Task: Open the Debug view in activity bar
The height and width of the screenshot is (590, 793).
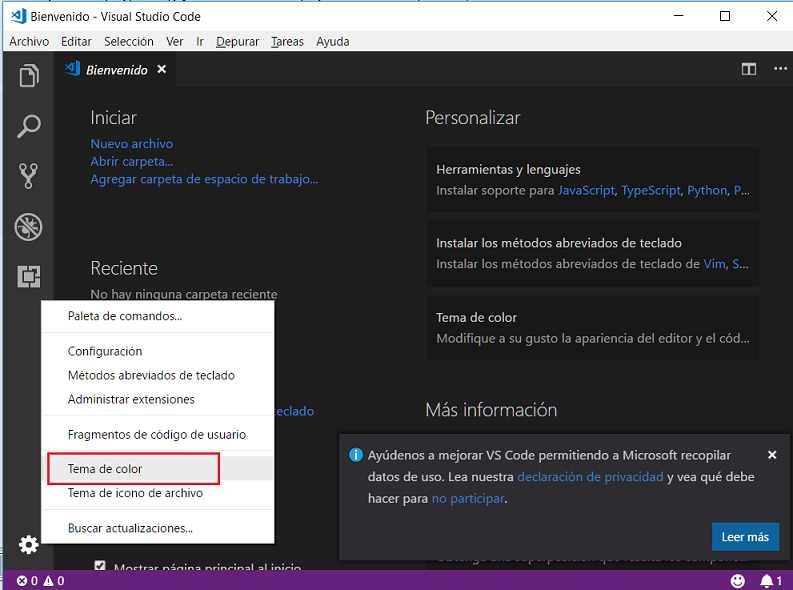Action: (29, 226)
